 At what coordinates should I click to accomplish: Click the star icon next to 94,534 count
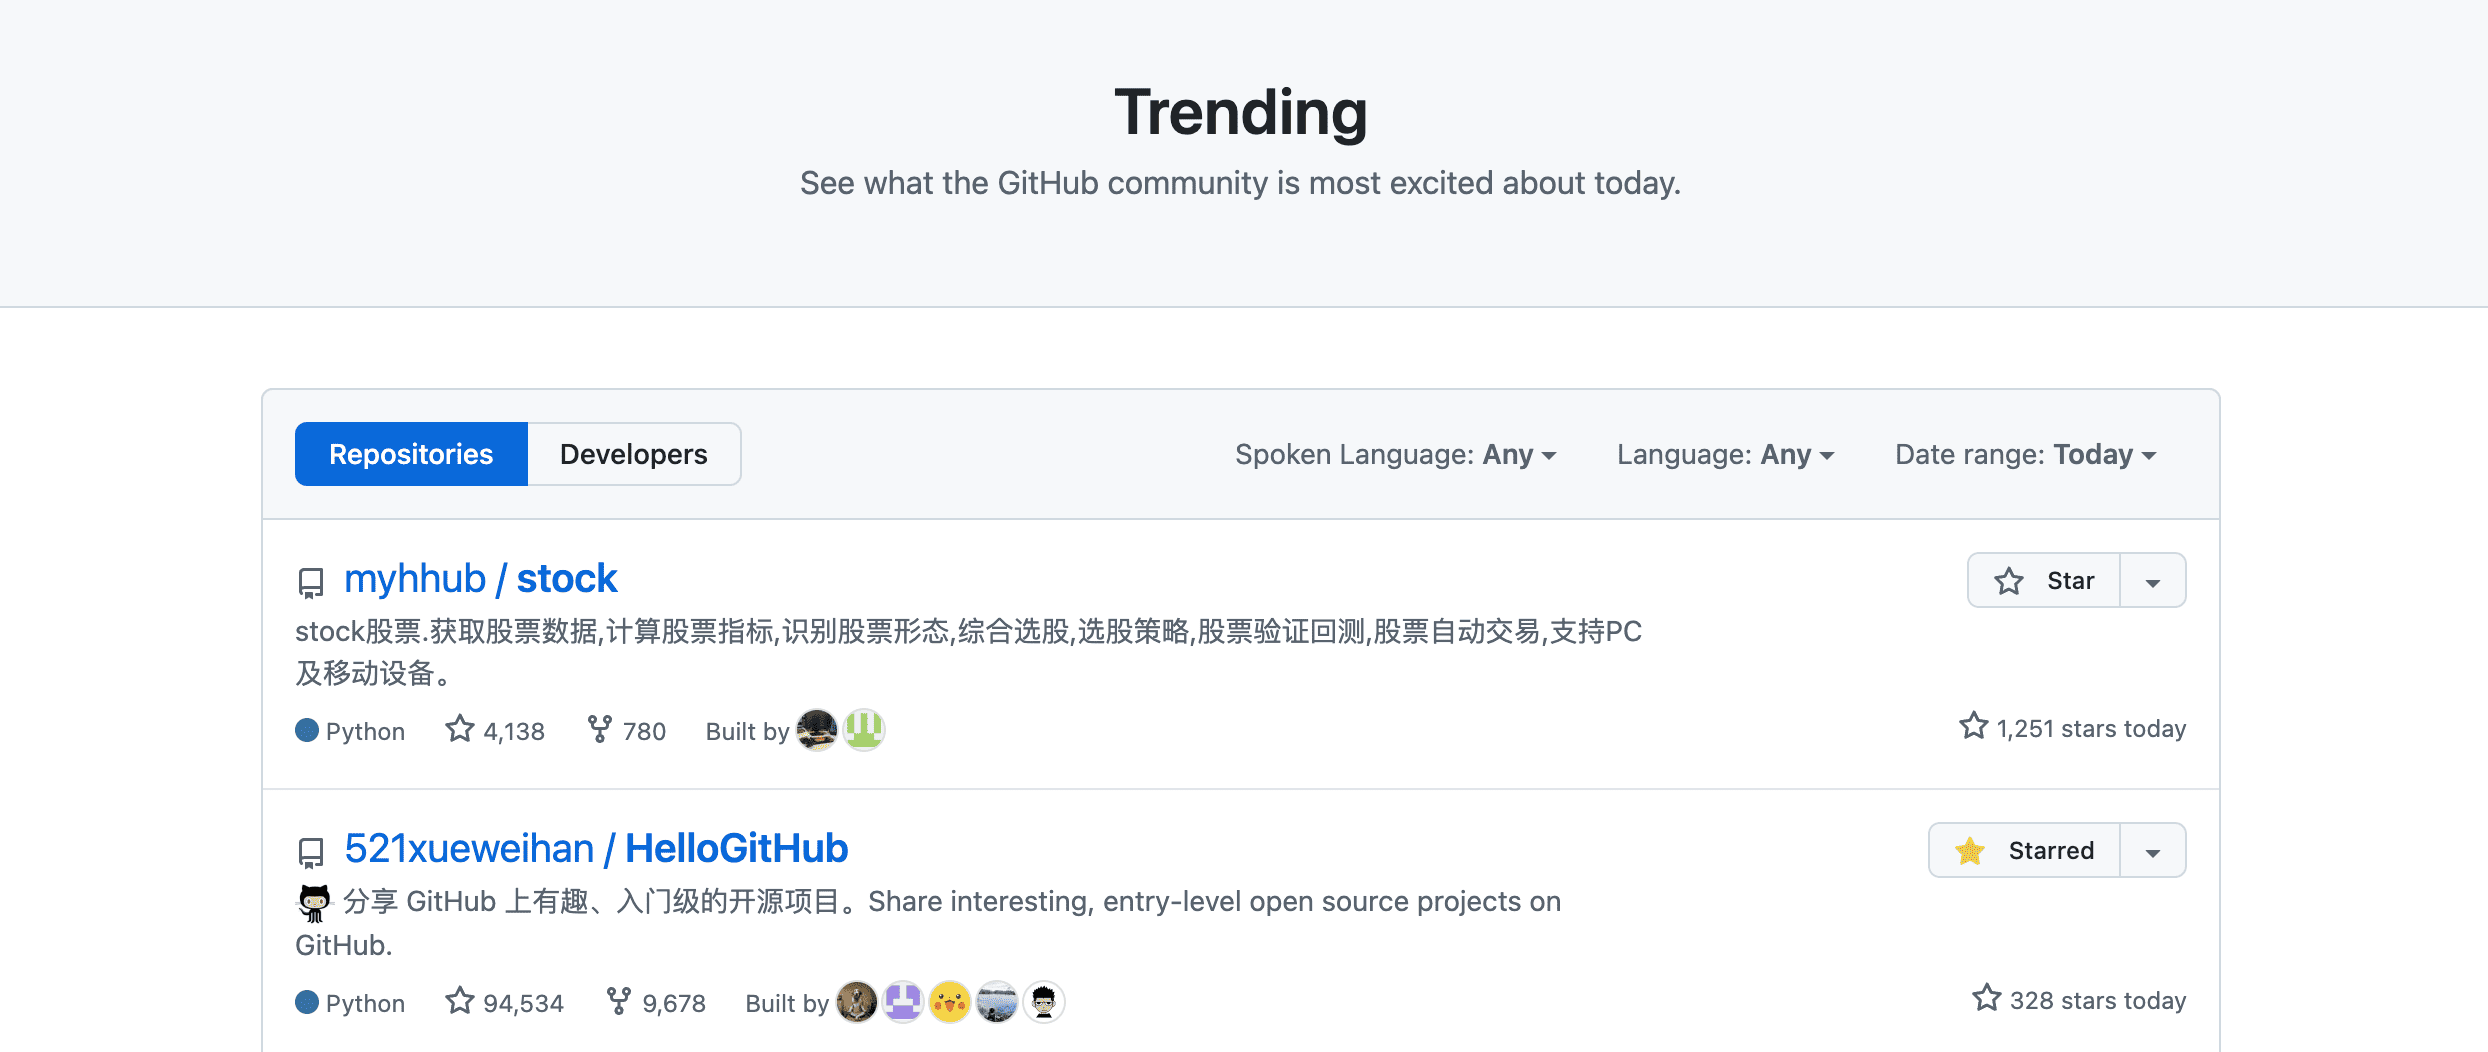click(x=460, y=1001)
